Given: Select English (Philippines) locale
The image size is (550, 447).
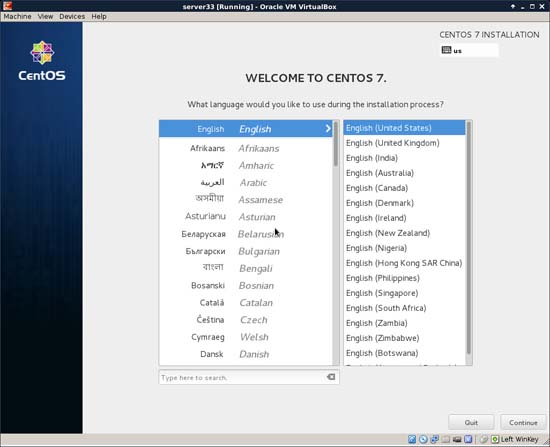Looking at the screenshot, I should (404, 278).
